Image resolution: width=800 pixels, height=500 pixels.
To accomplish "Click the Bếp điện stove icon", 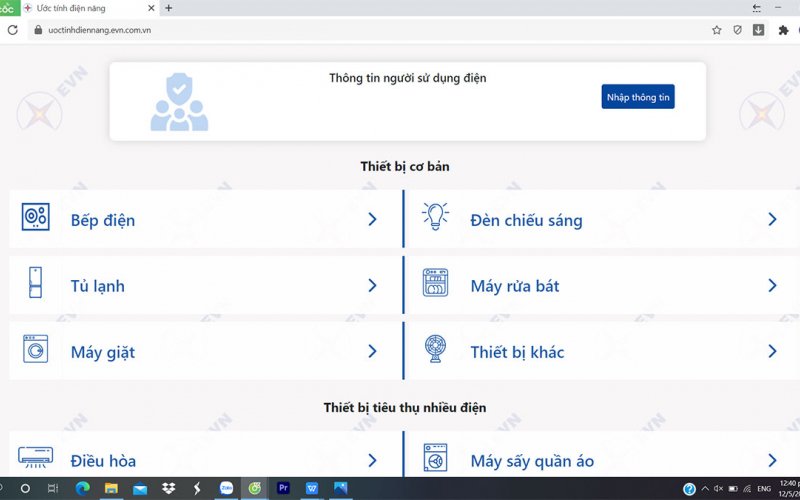I will [36, 217].
